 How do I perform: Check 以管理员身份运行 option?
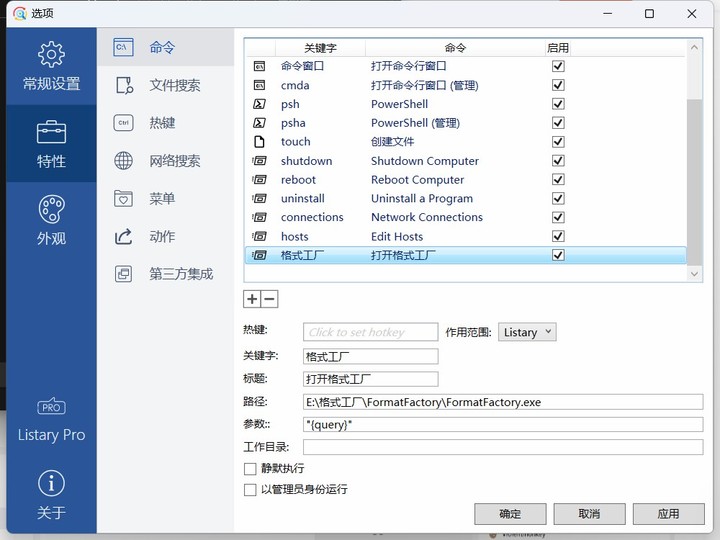pyautogui.click(x=250, y=490)
